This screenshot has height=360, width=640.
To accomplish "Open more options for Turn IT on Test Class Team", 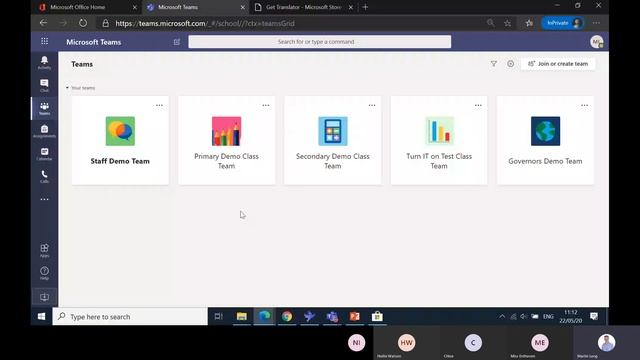I will [x=478, y=105].
